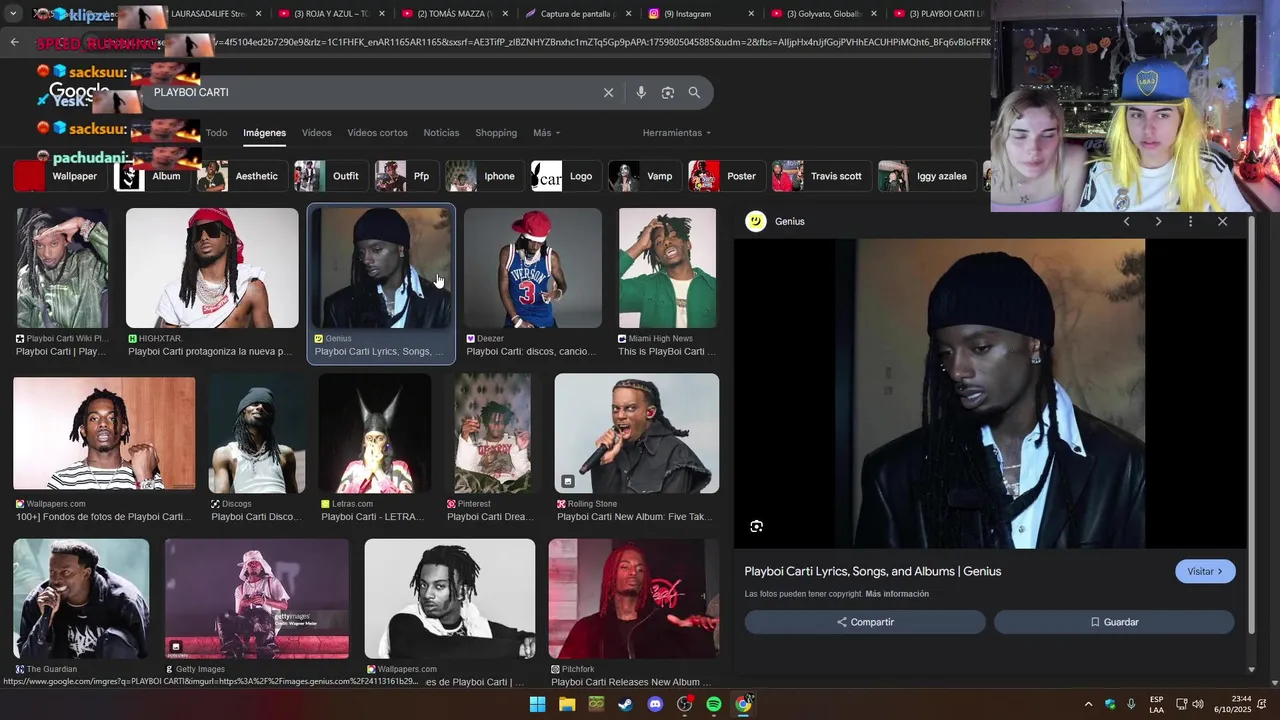
Task: Show next image in Genius preview panel
Action: pyautogui.click(x=1158, y=222)
